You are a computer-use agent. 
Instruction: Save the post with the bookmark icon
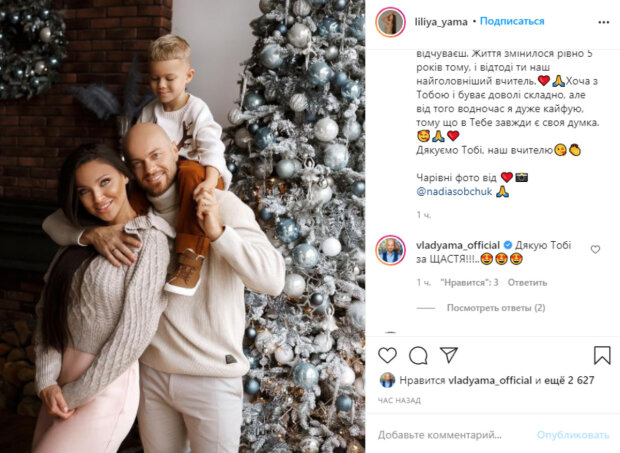pyautogui.click(x=602, y=355)
